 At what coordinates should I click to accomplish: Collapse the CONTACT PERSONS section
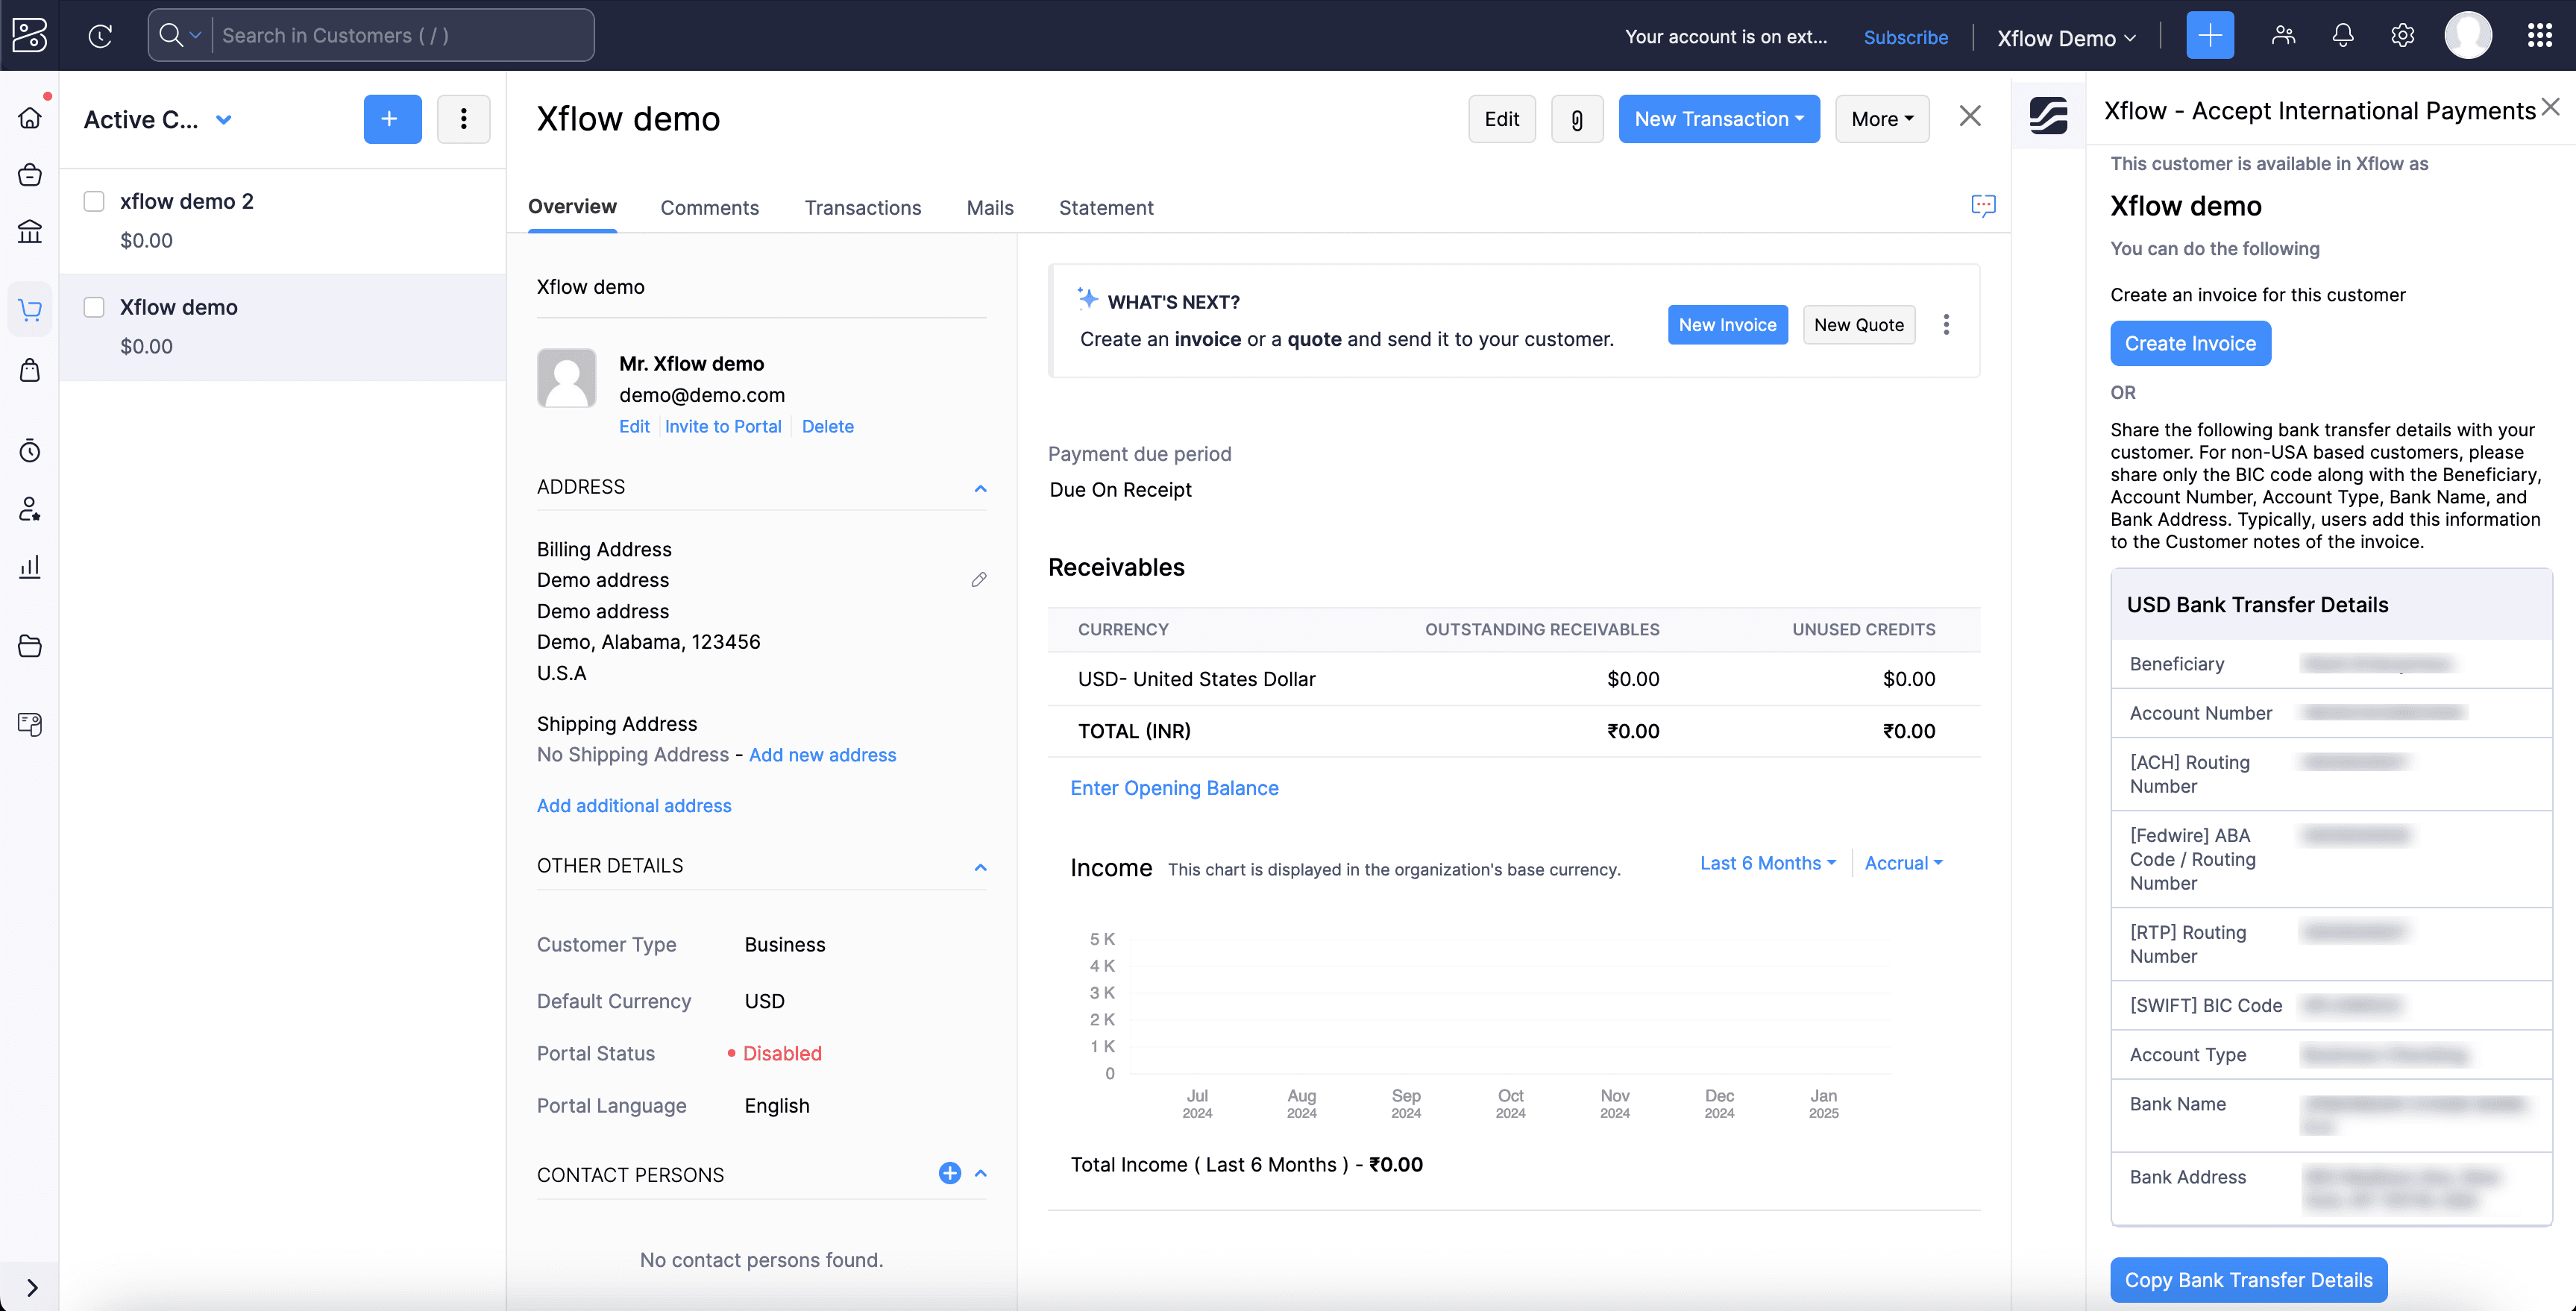point(980,1173)
